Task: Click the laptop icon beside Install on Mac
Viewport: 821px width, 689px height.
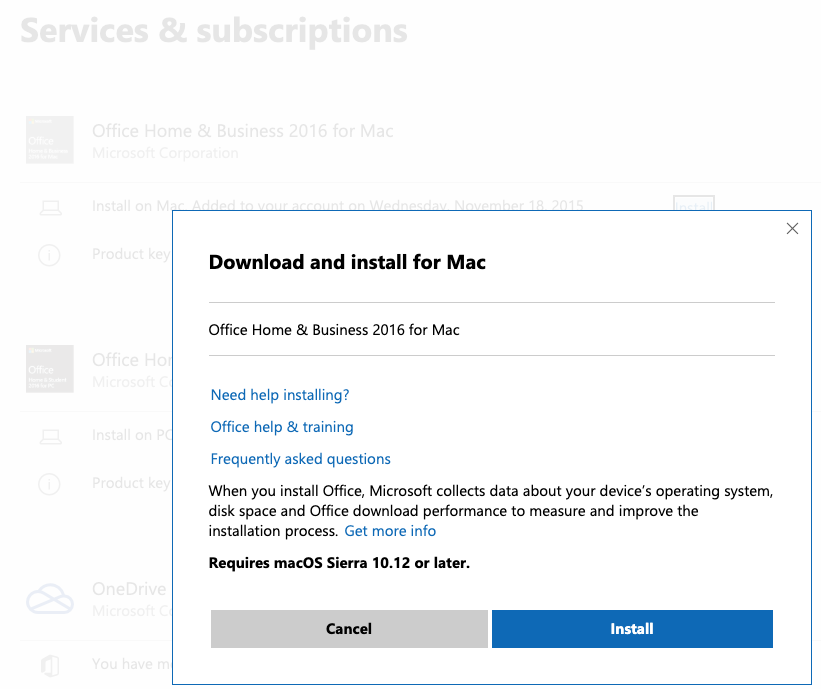Action: coord(51,208)
